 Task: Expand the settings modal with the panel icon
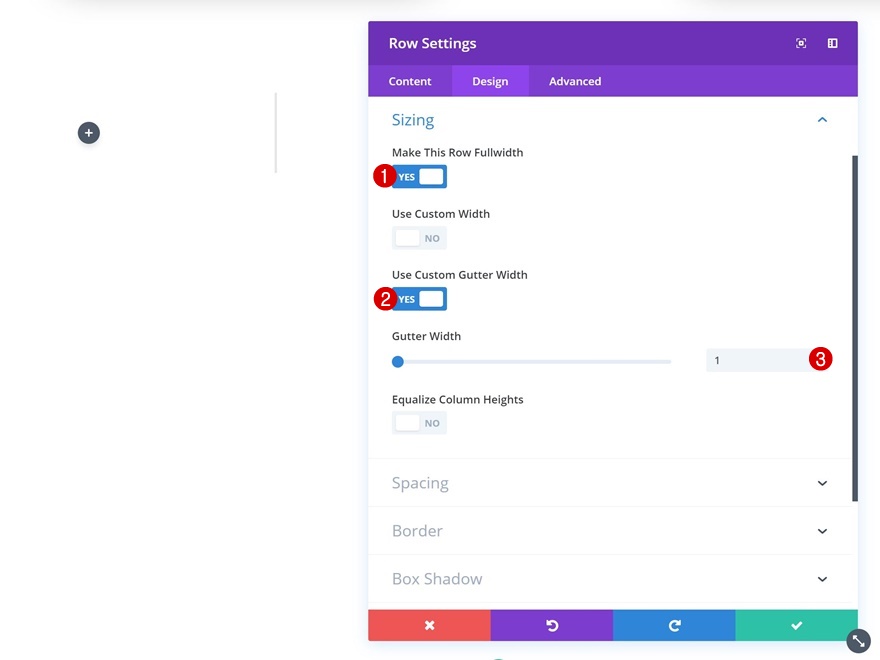(831, 43)
